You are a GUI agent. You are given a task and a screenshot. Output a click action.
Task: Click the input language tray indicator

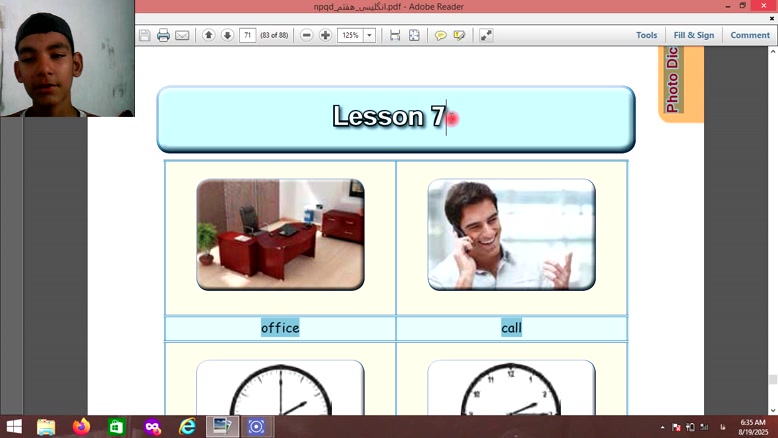tap(722, 427)
